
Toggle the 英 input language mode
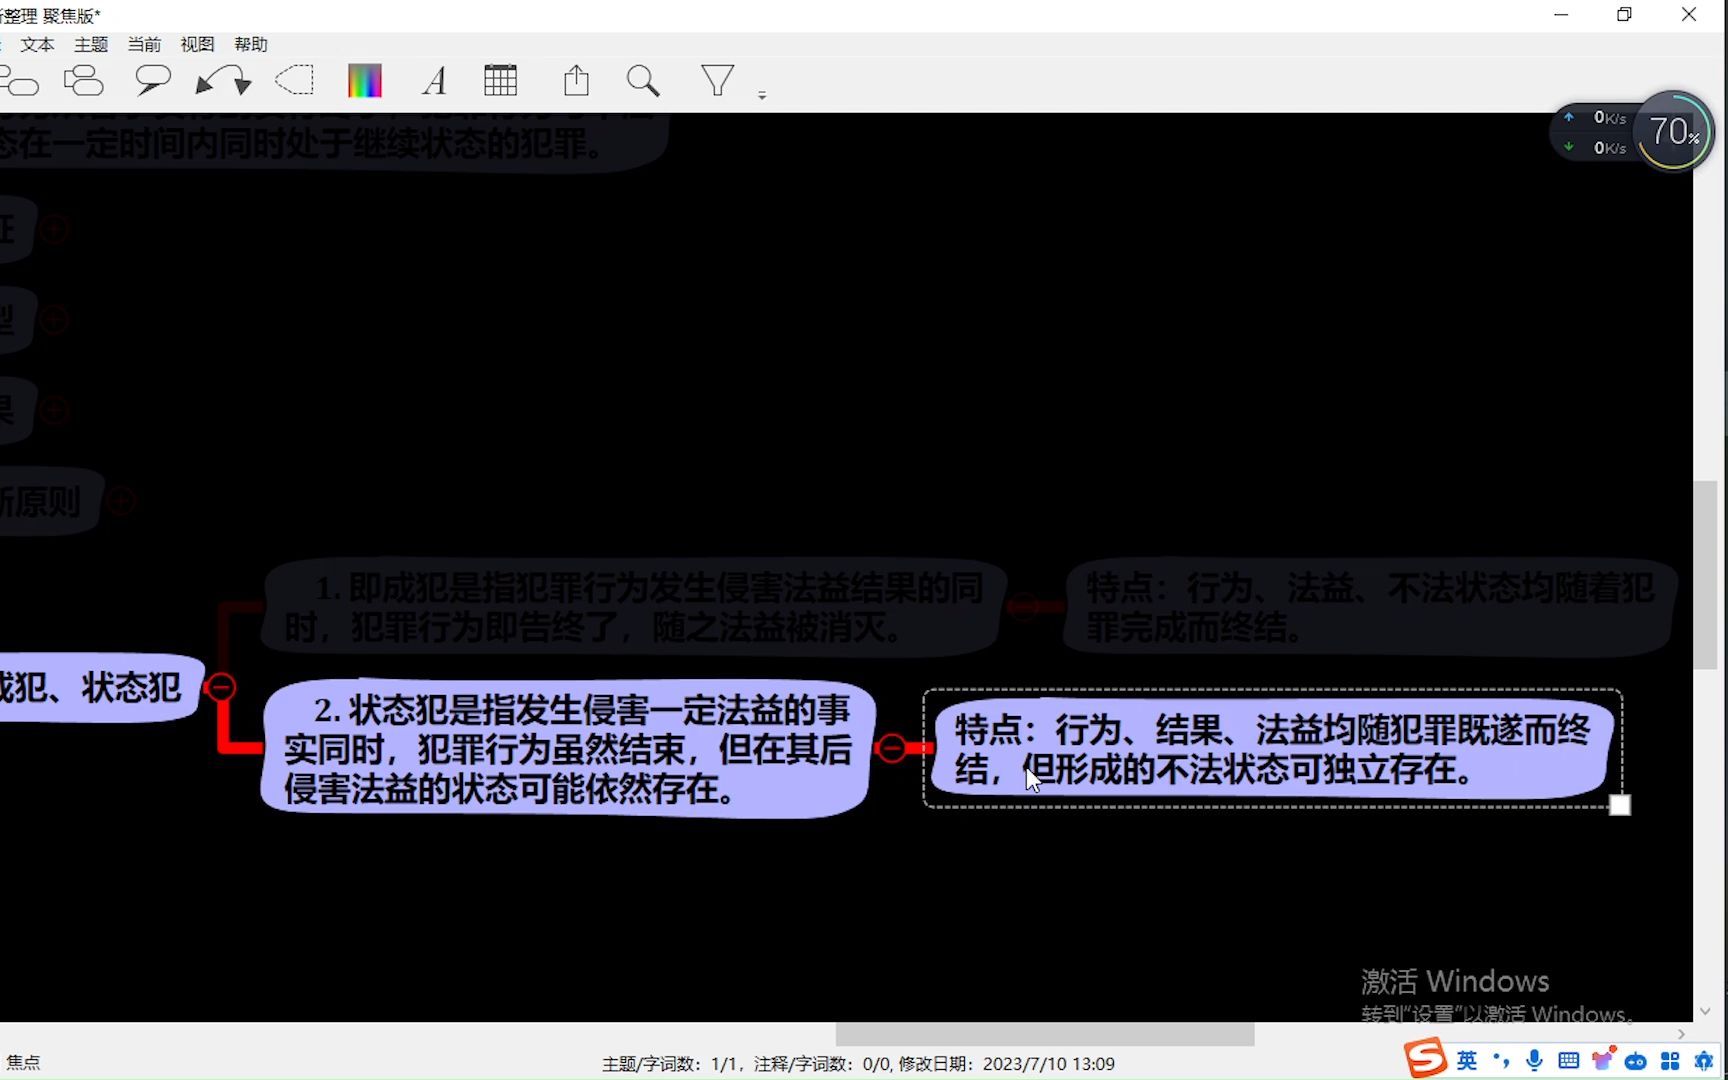coord(1467,1061)
